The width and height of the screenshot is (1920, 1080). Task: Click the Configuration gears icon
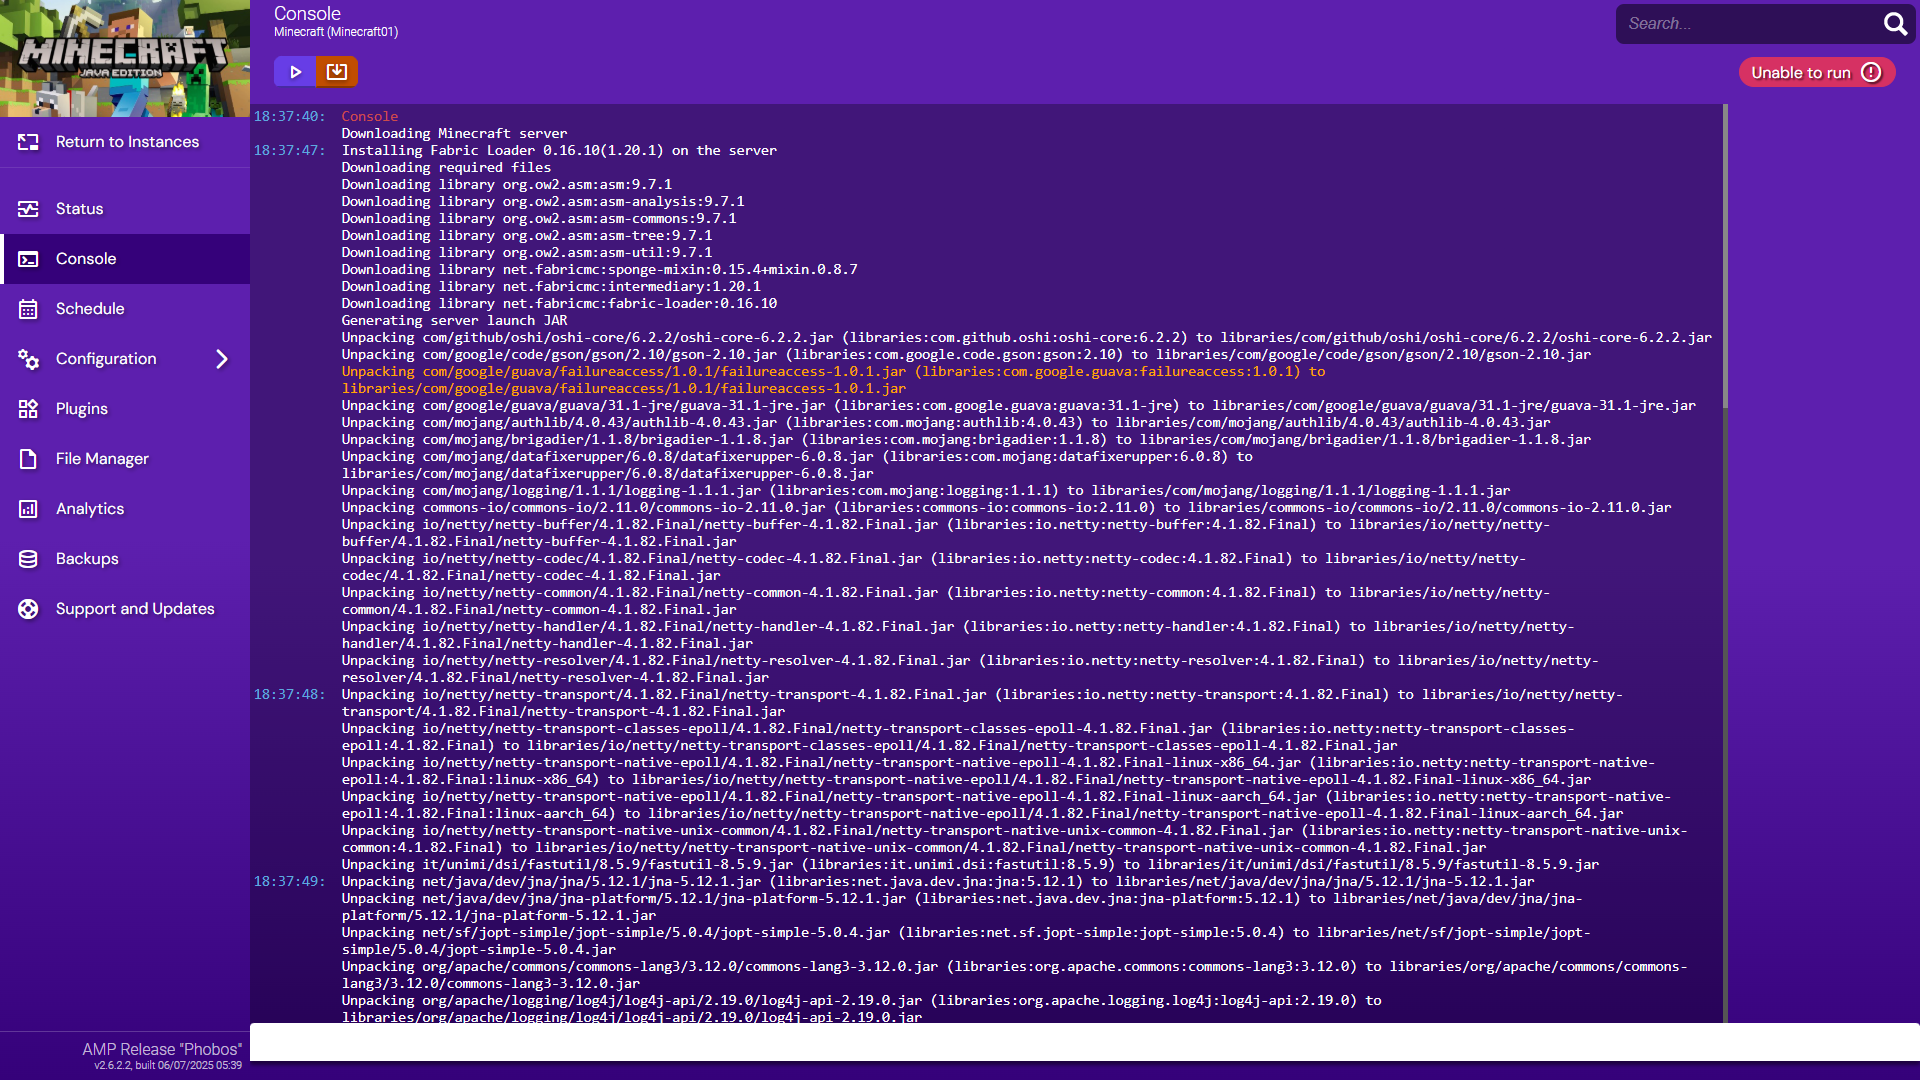tap(28, 359)
